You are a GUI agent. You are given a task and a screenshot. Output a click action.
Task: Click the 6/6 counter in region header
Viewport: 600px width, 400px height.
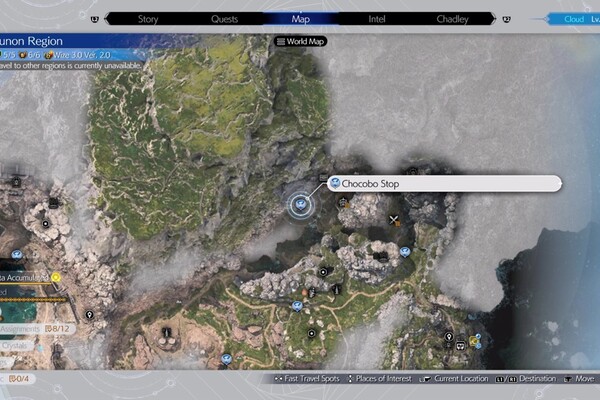30,55
